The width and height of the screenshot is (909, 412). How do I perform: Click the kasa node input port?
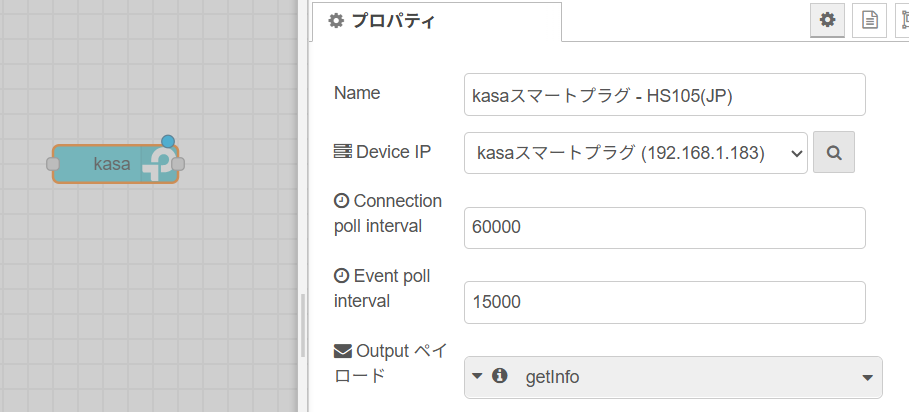click(x=53, y=164)
